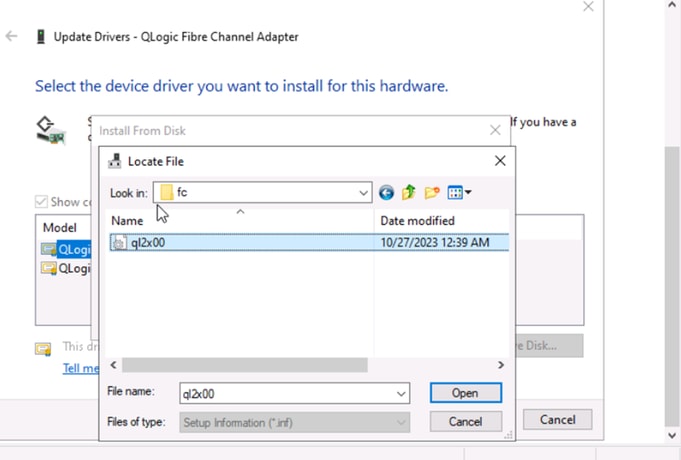Sort by the Date modified column header

click(x=441, y=221)
